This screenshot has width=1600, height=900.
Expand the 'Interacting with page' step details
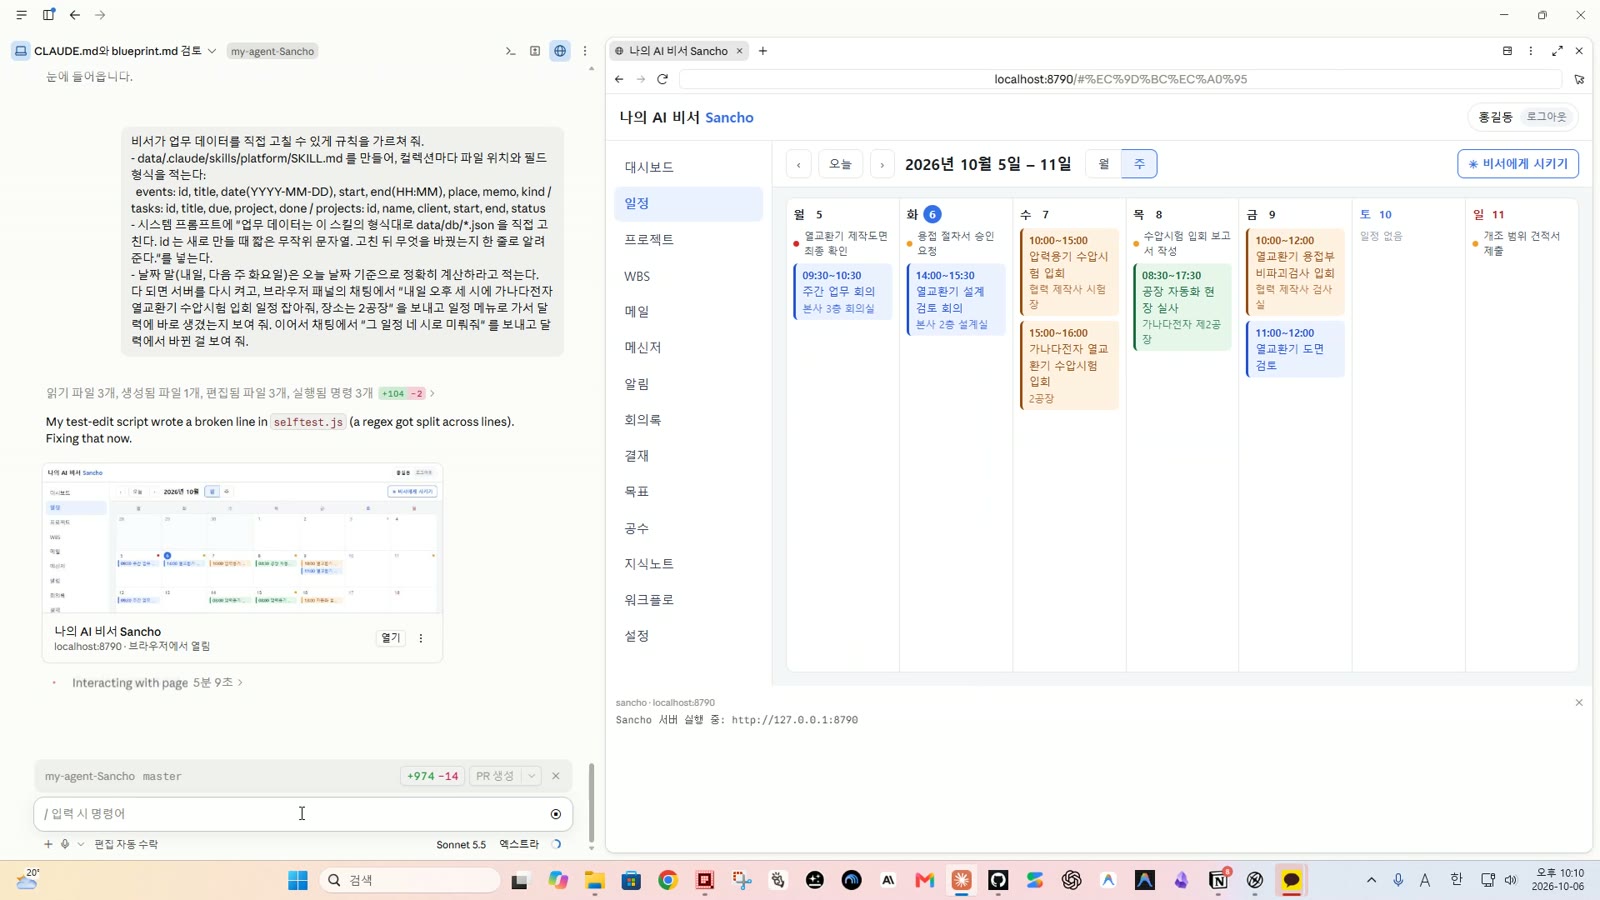[157, 683]
